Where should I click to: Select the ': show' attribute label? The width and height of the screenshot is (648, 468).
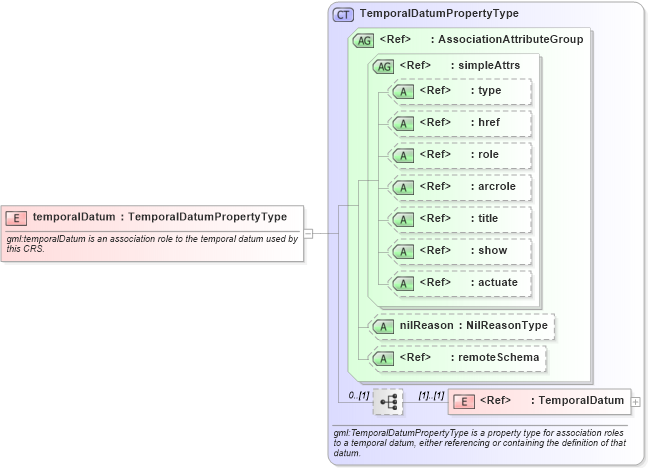click(489, 250)
